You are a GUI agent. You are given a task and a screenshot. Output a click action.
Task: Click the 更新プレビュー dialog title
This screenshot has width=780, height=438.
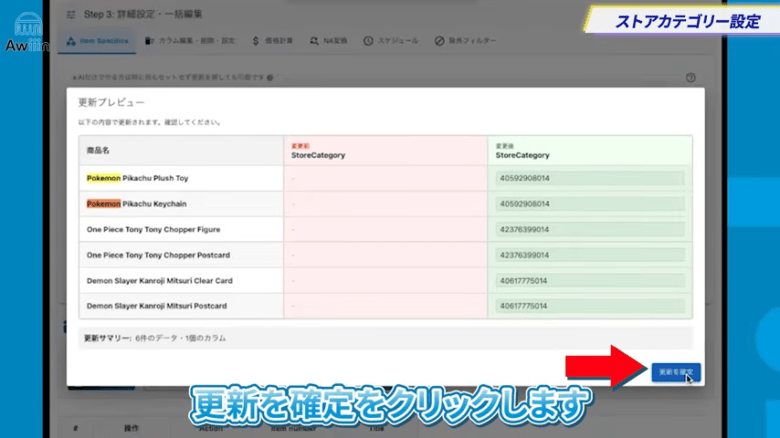click(x=111, y=102)
